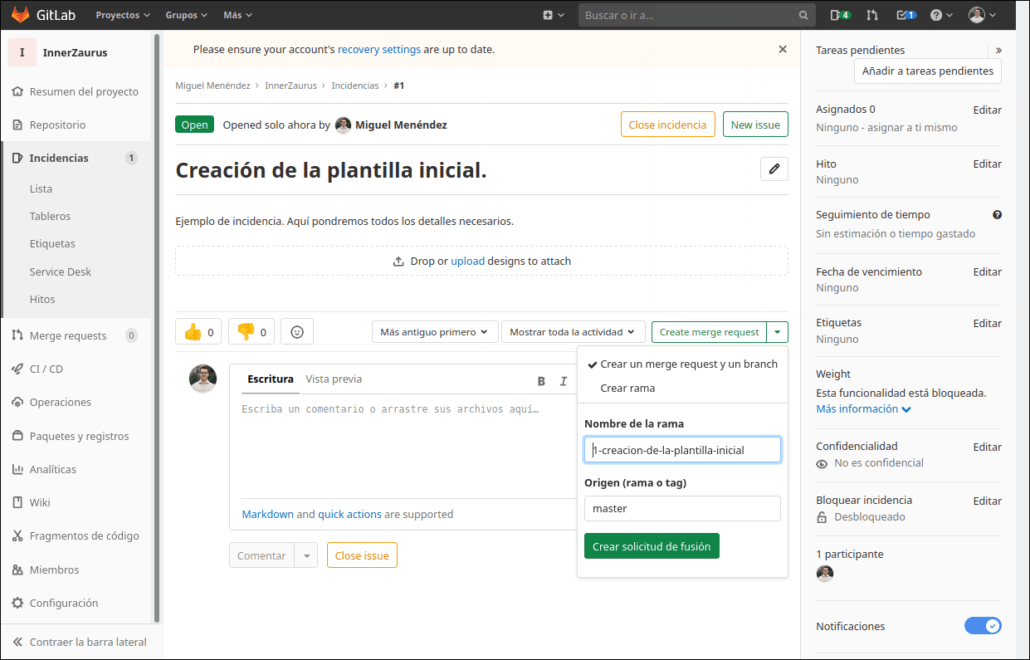
Task: Open Resumen del proyecto in sidebar
Action: click(x=76, y=91)
